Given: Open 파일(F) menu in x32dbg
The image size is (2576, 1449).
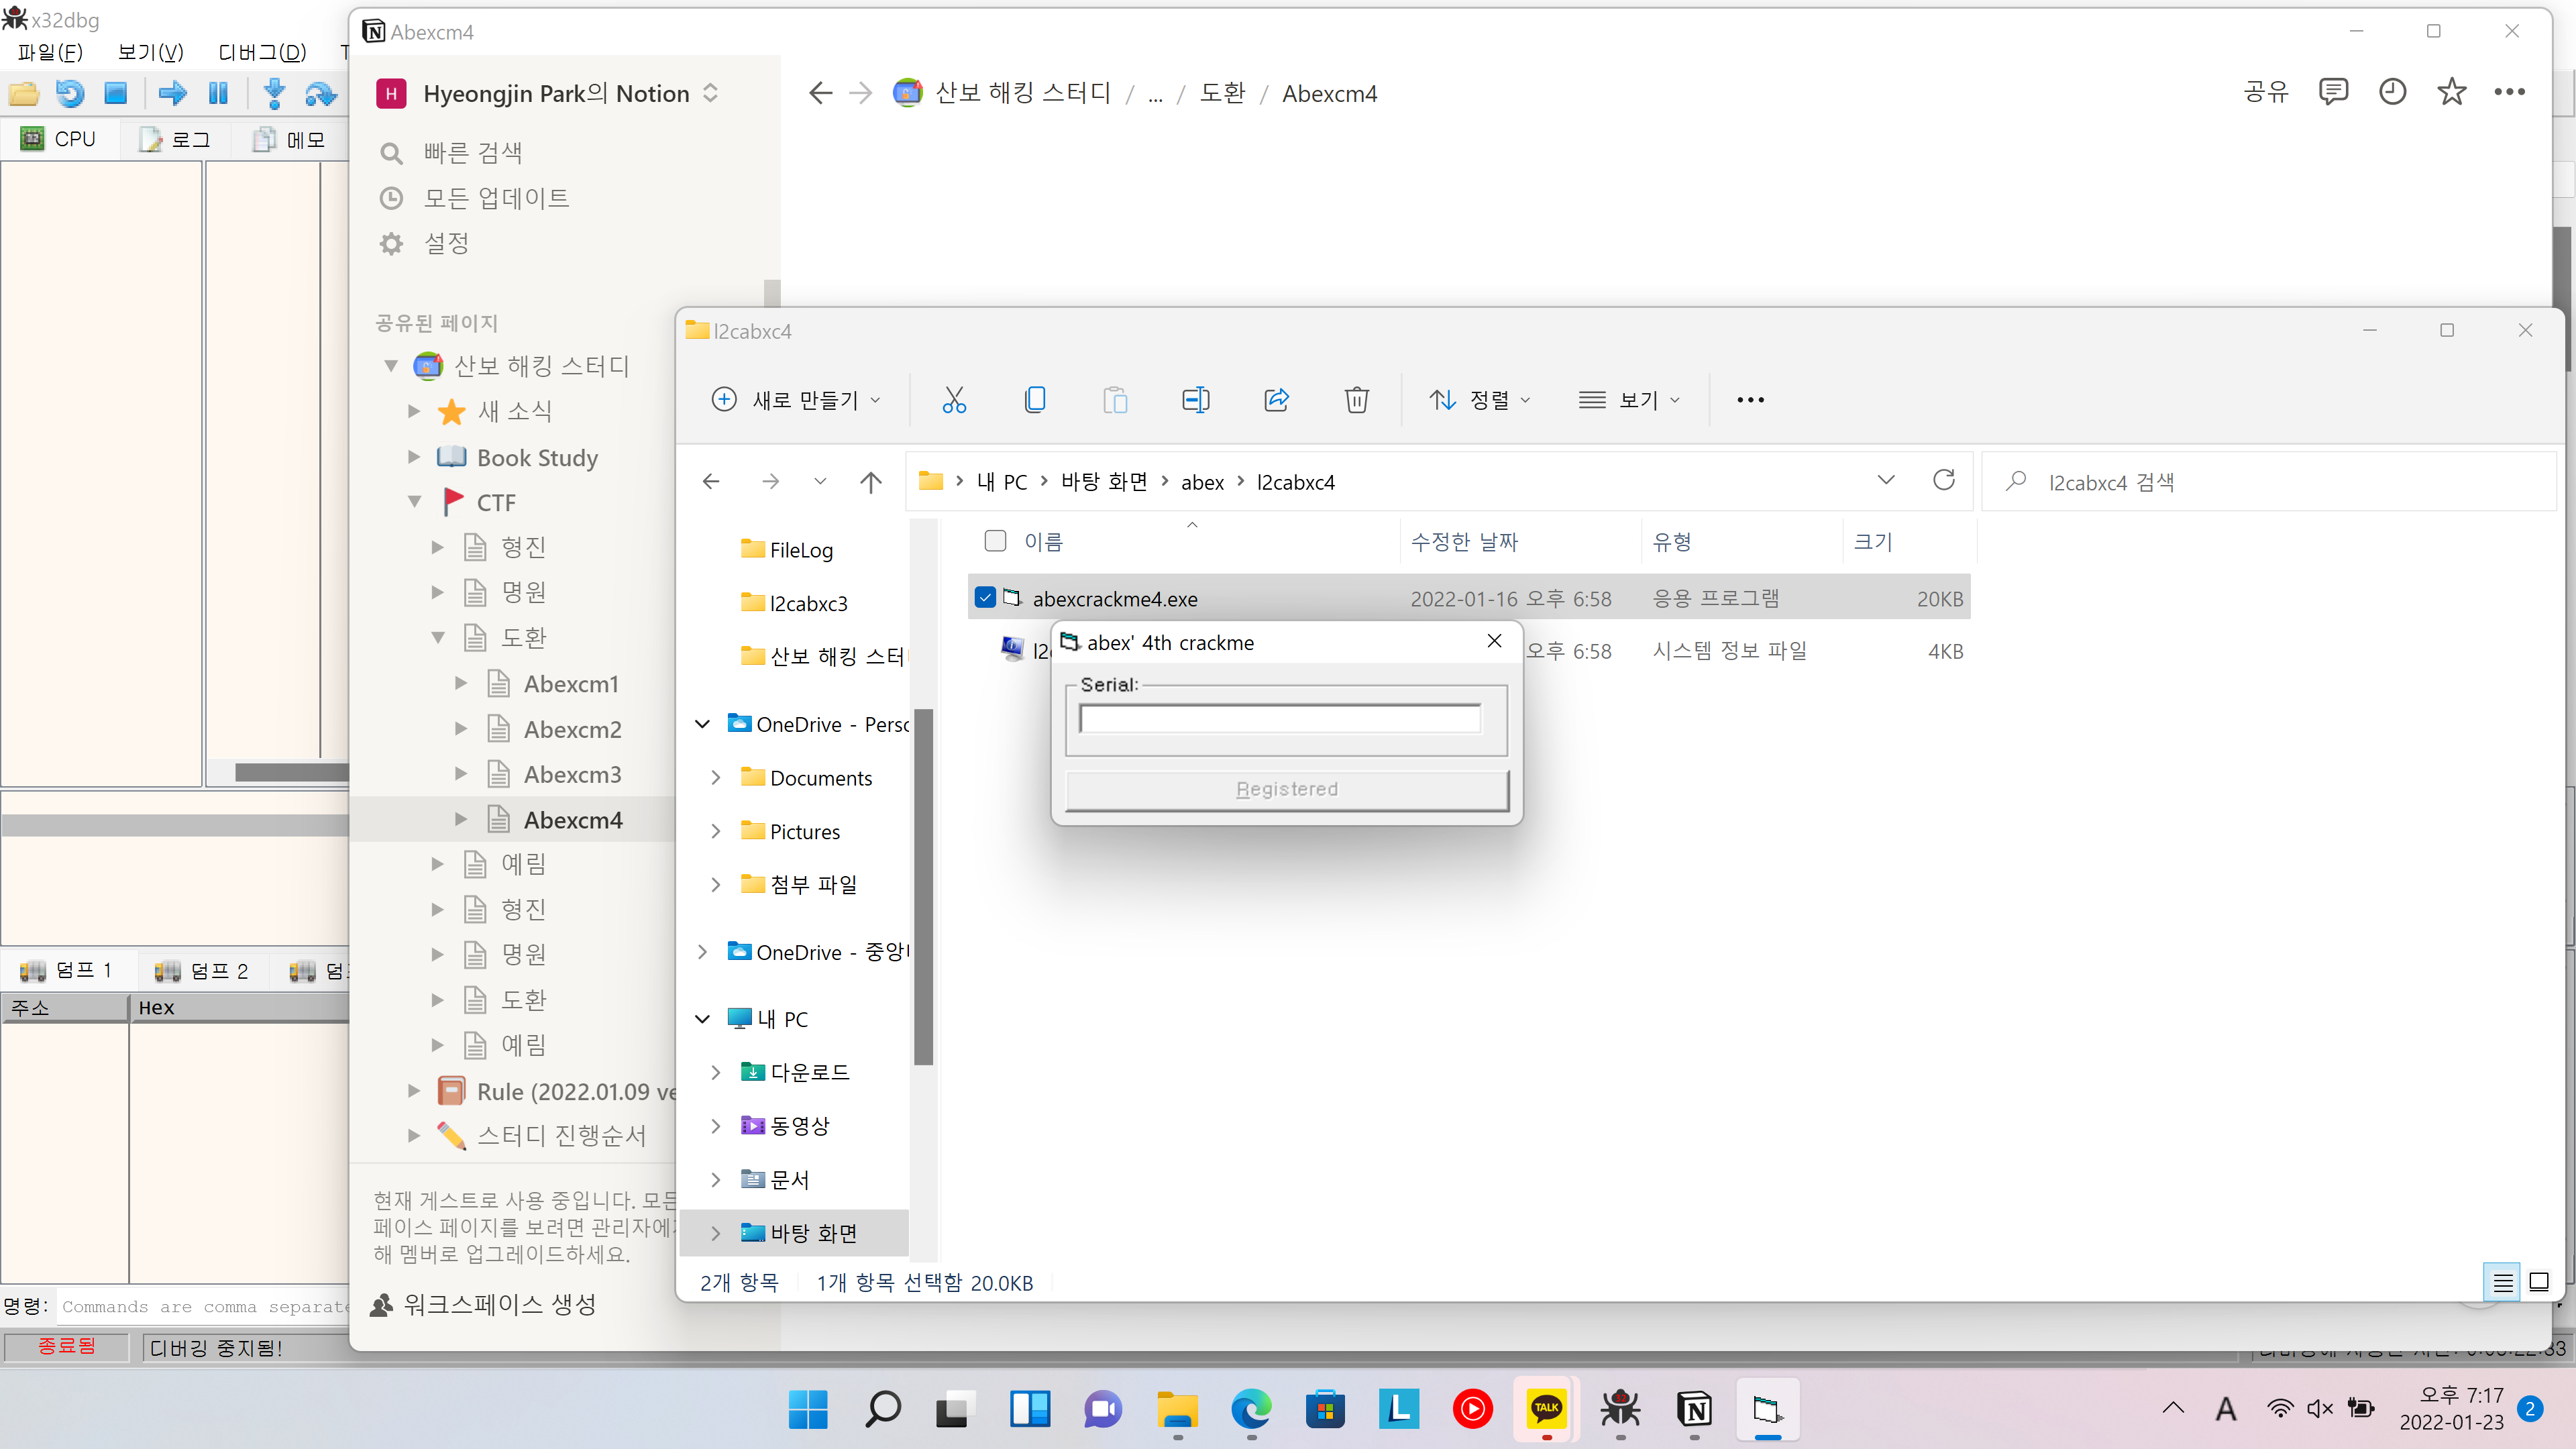Looking at the screenshot, I should (50, 52).
